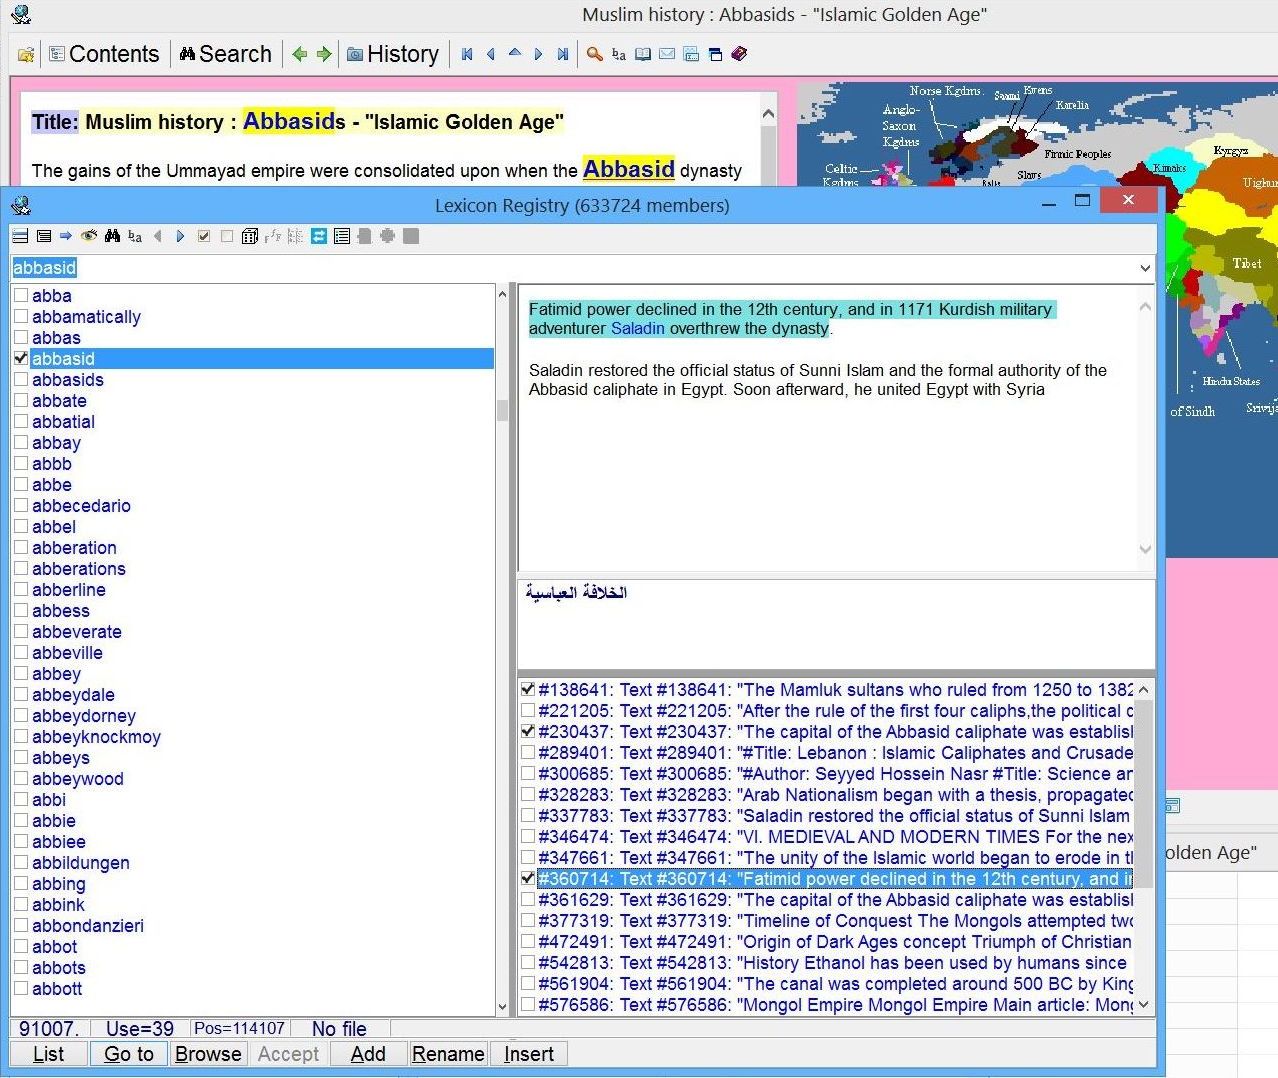The image size is (1278, 1078).
Task: Click the magnifying glass icon in main toolbar
Action: click(x=594, y=54)
